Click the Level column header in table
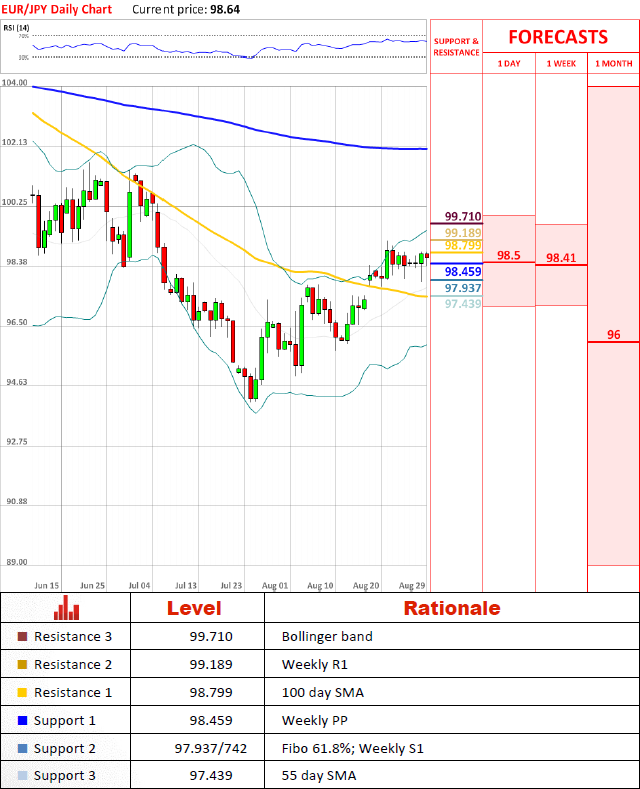 (x=196, y=607)
